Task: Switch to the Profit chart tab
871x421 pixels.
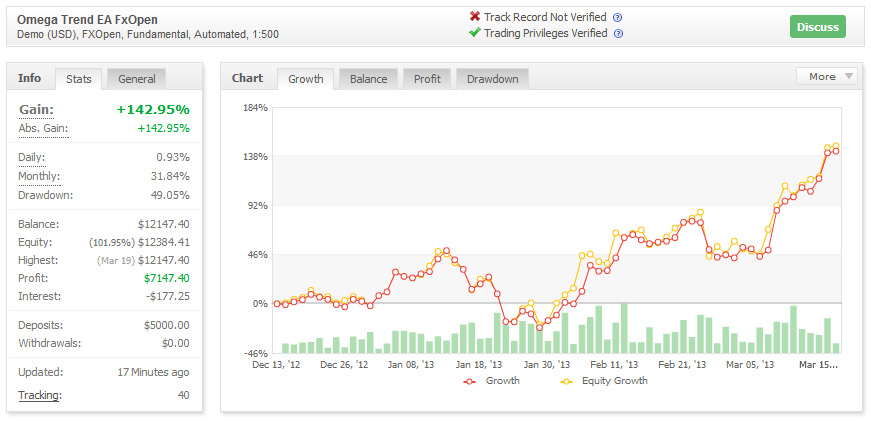Action: [x=427, y=79]
